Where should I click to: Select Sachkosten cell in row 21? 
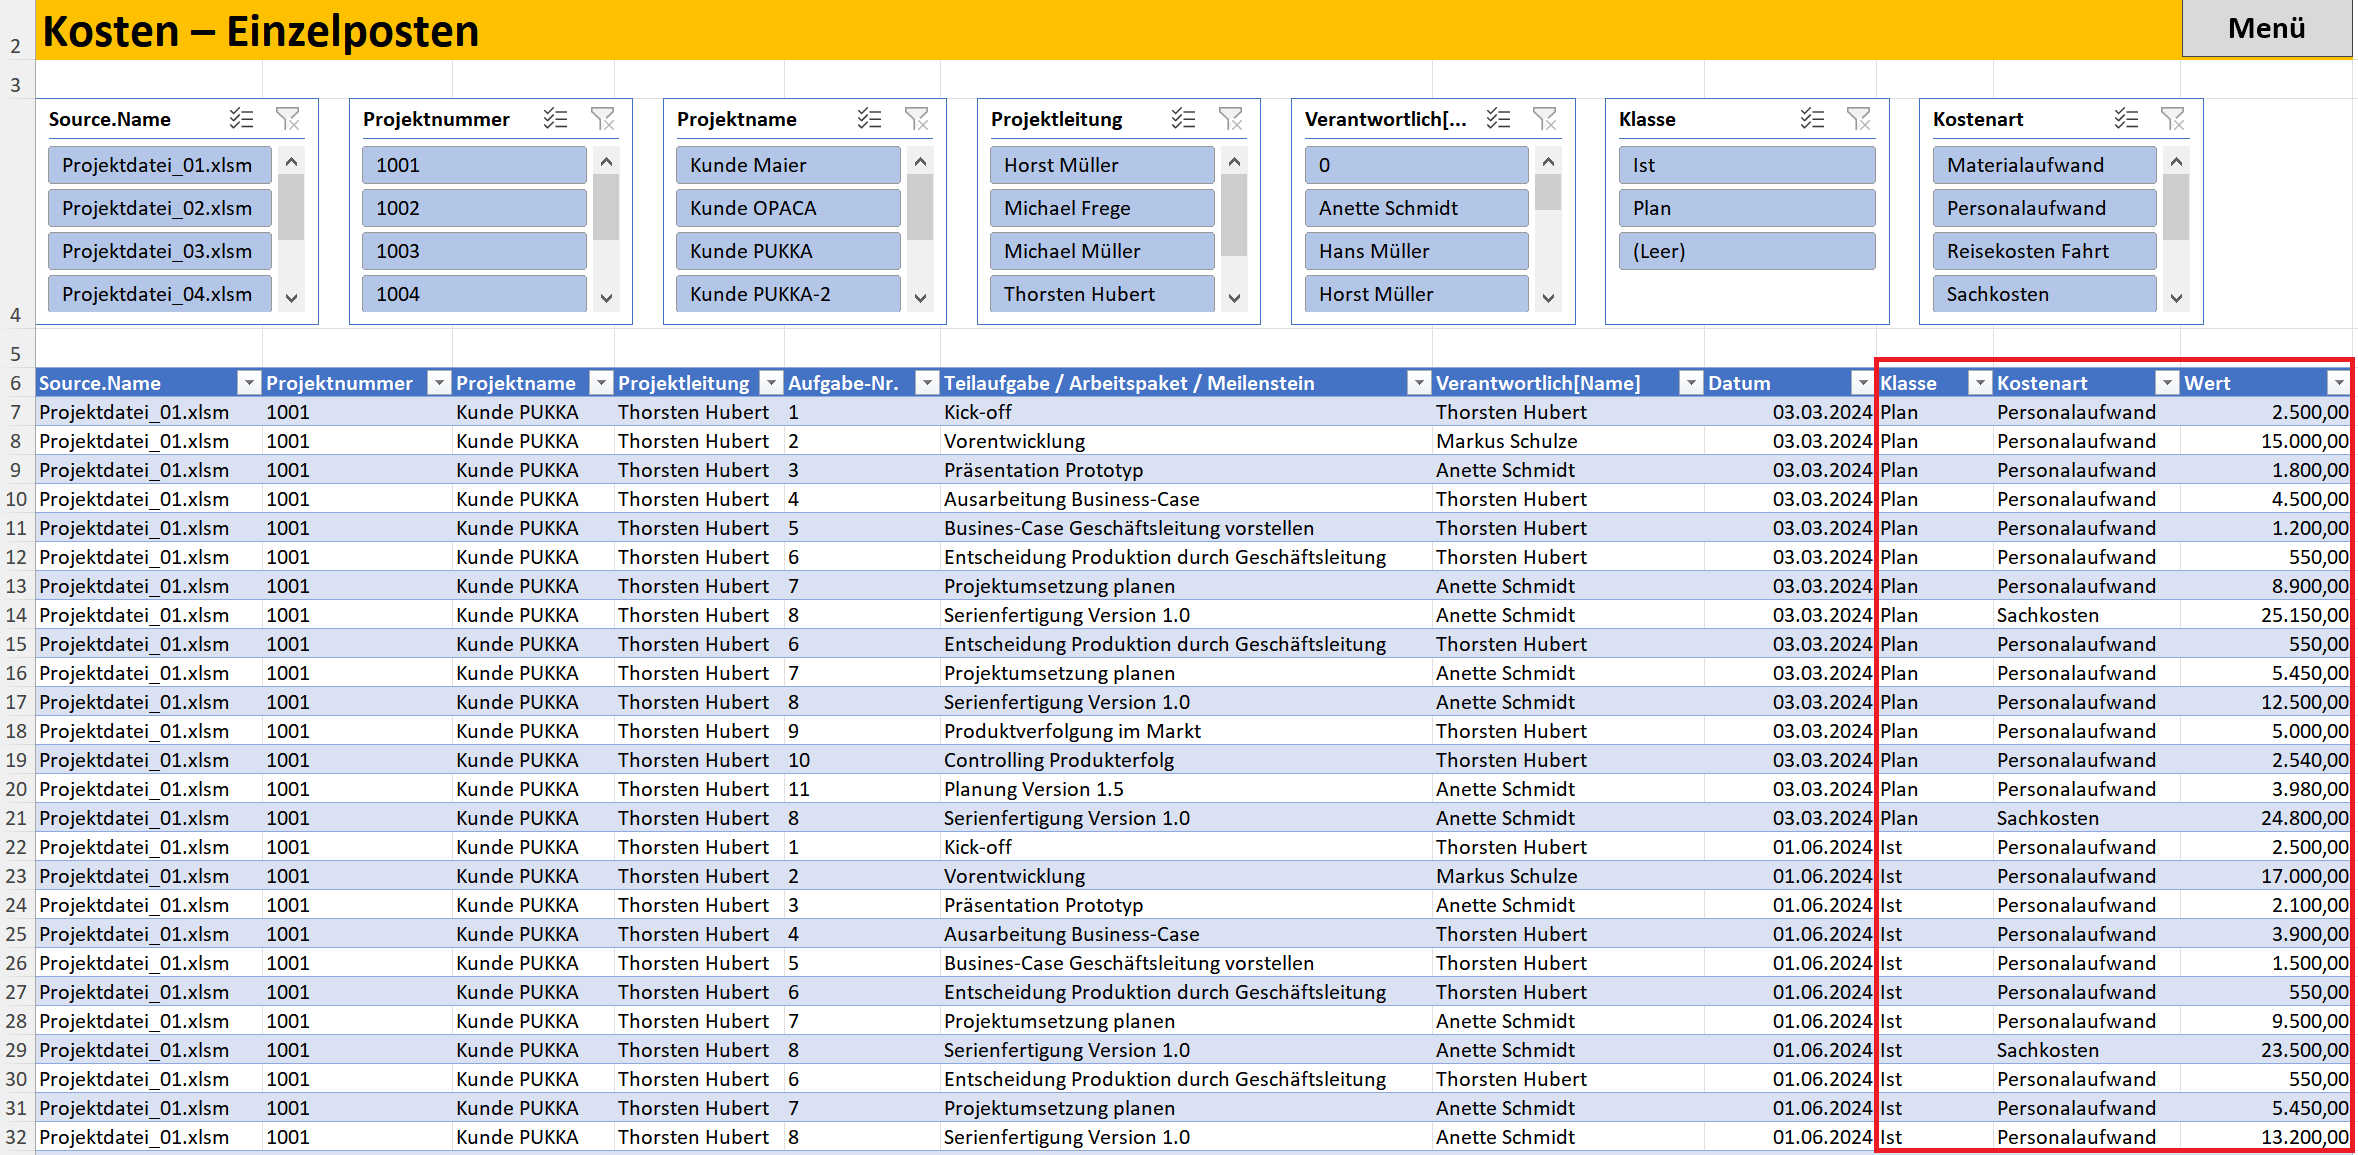2087,818
